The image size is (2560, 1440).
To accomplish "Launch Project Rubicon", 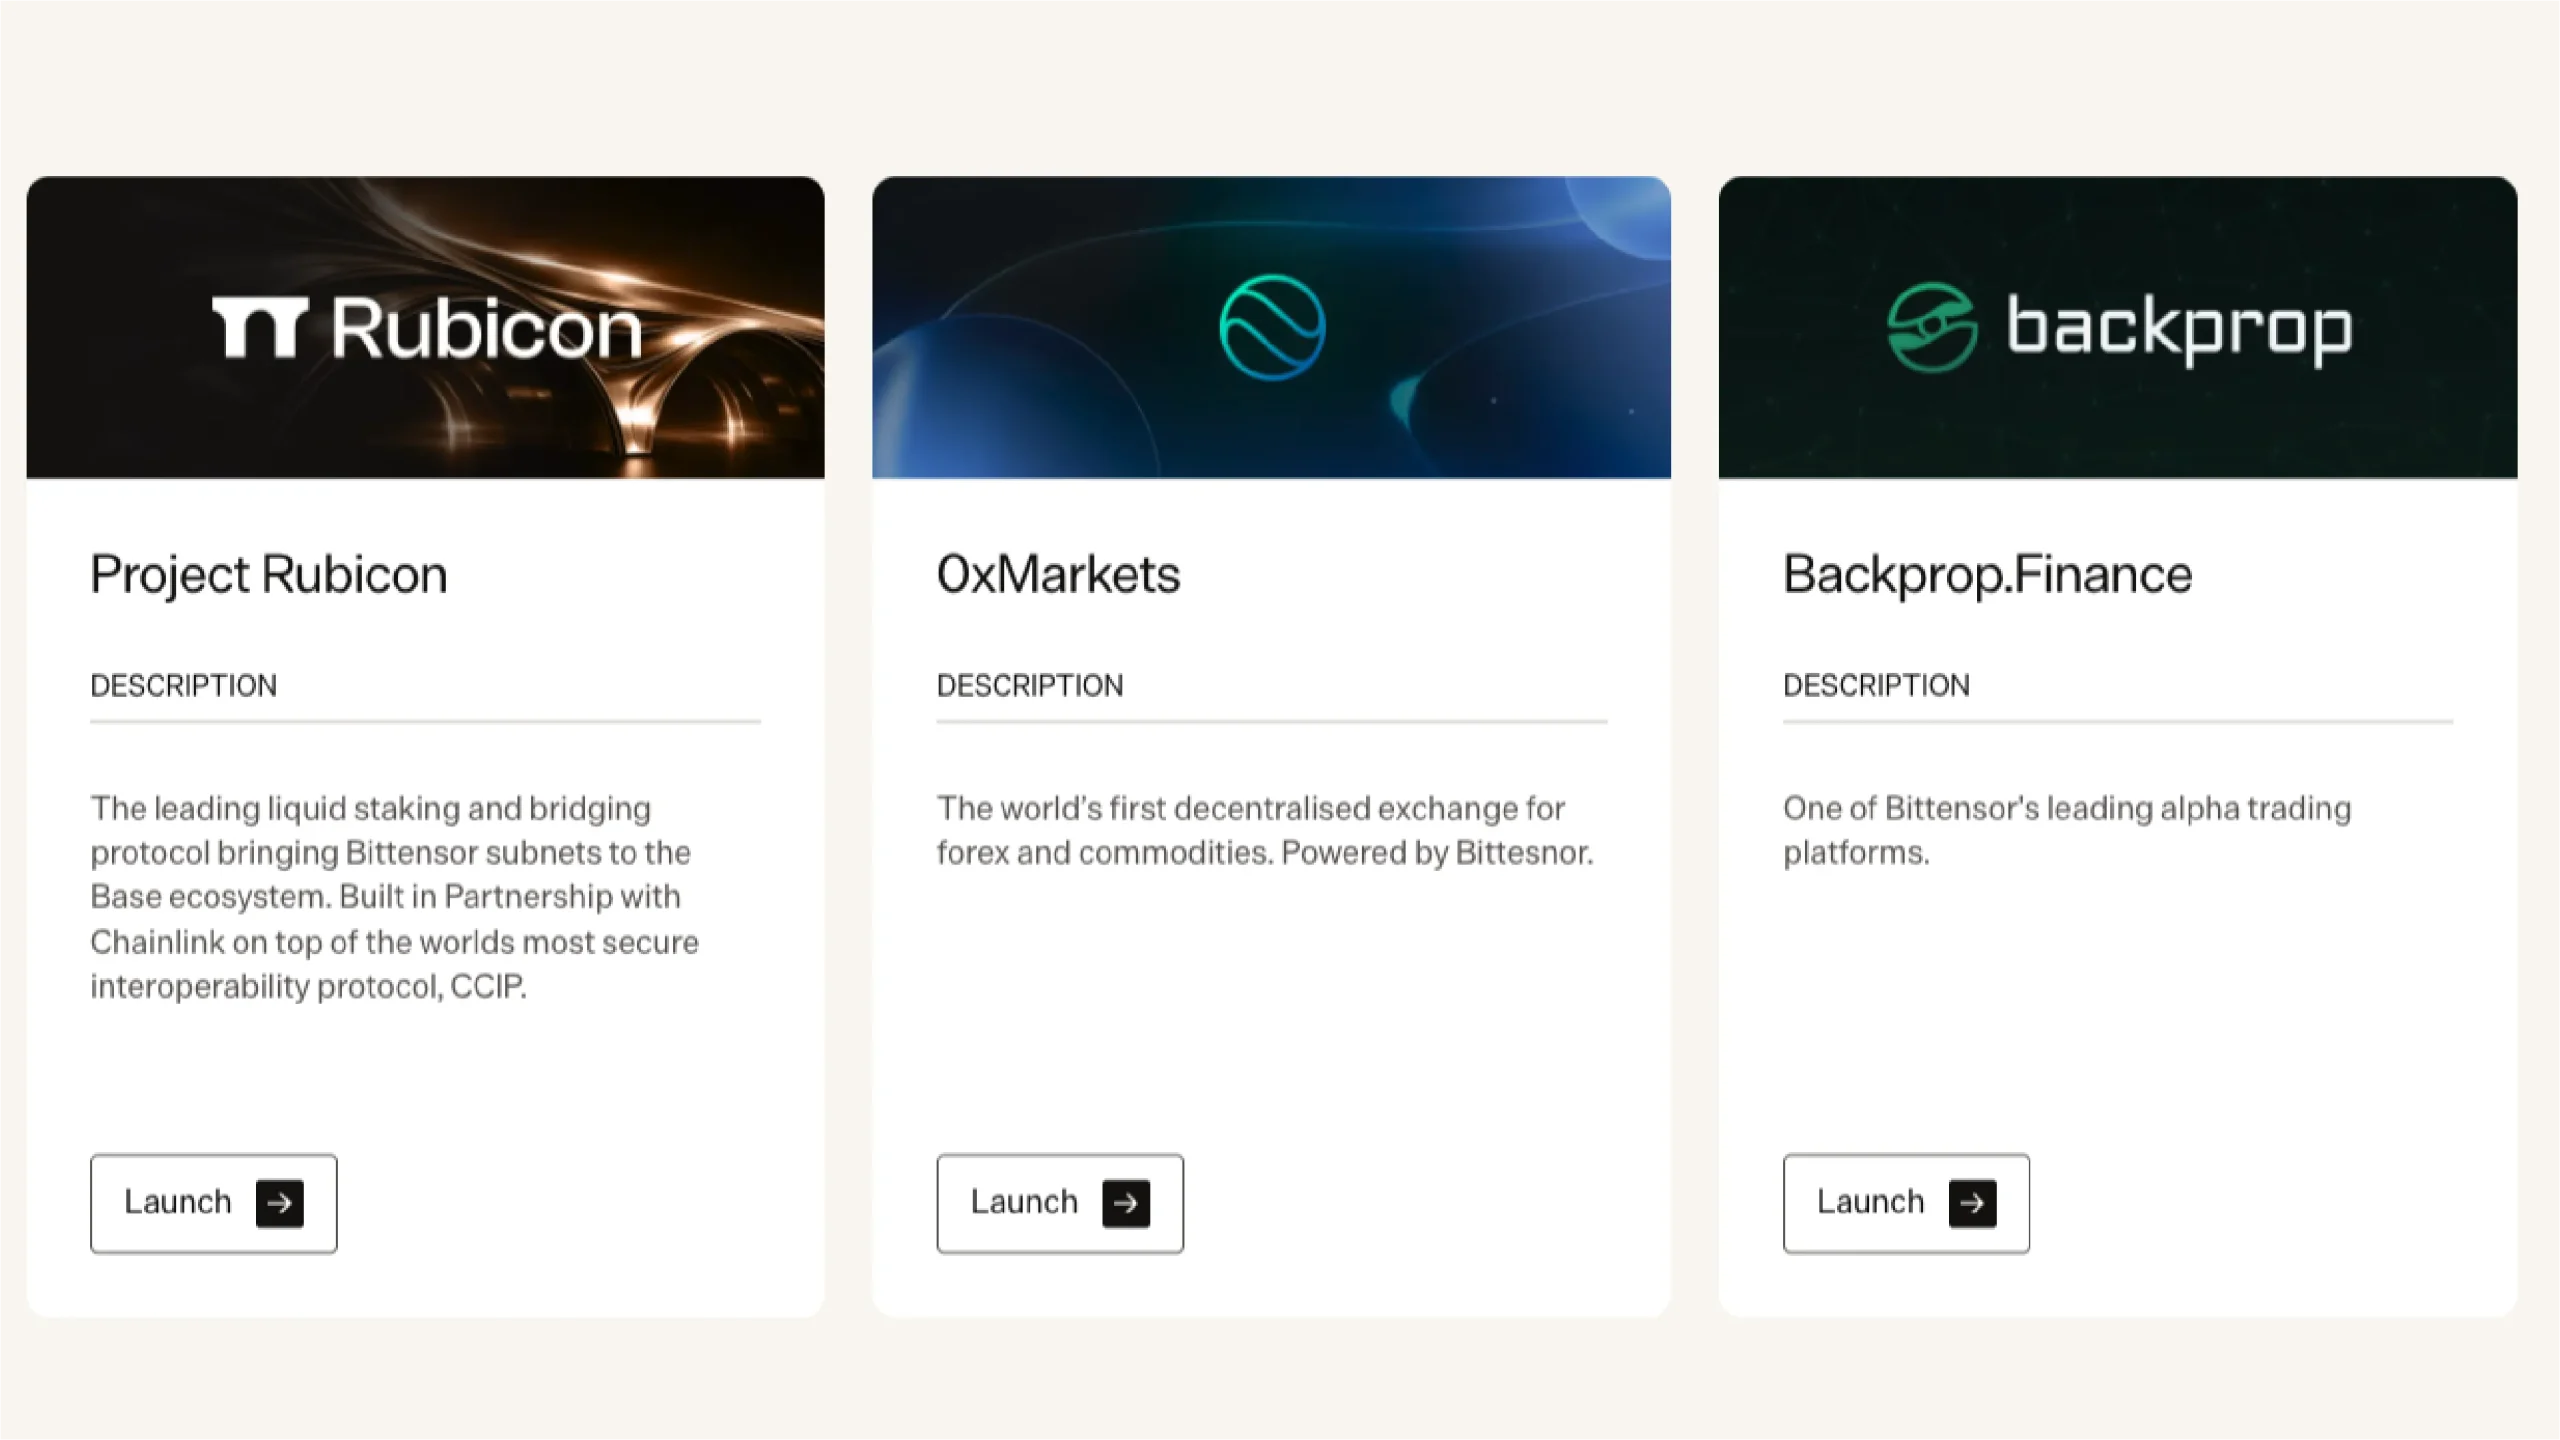I will pos(214,1203).
